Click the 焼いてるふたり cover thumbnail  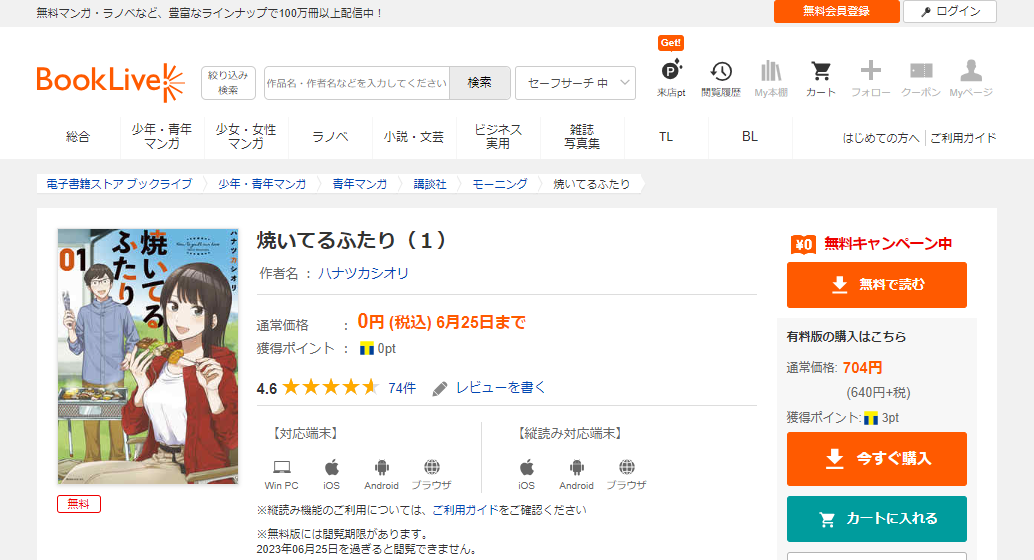[148, 356]
